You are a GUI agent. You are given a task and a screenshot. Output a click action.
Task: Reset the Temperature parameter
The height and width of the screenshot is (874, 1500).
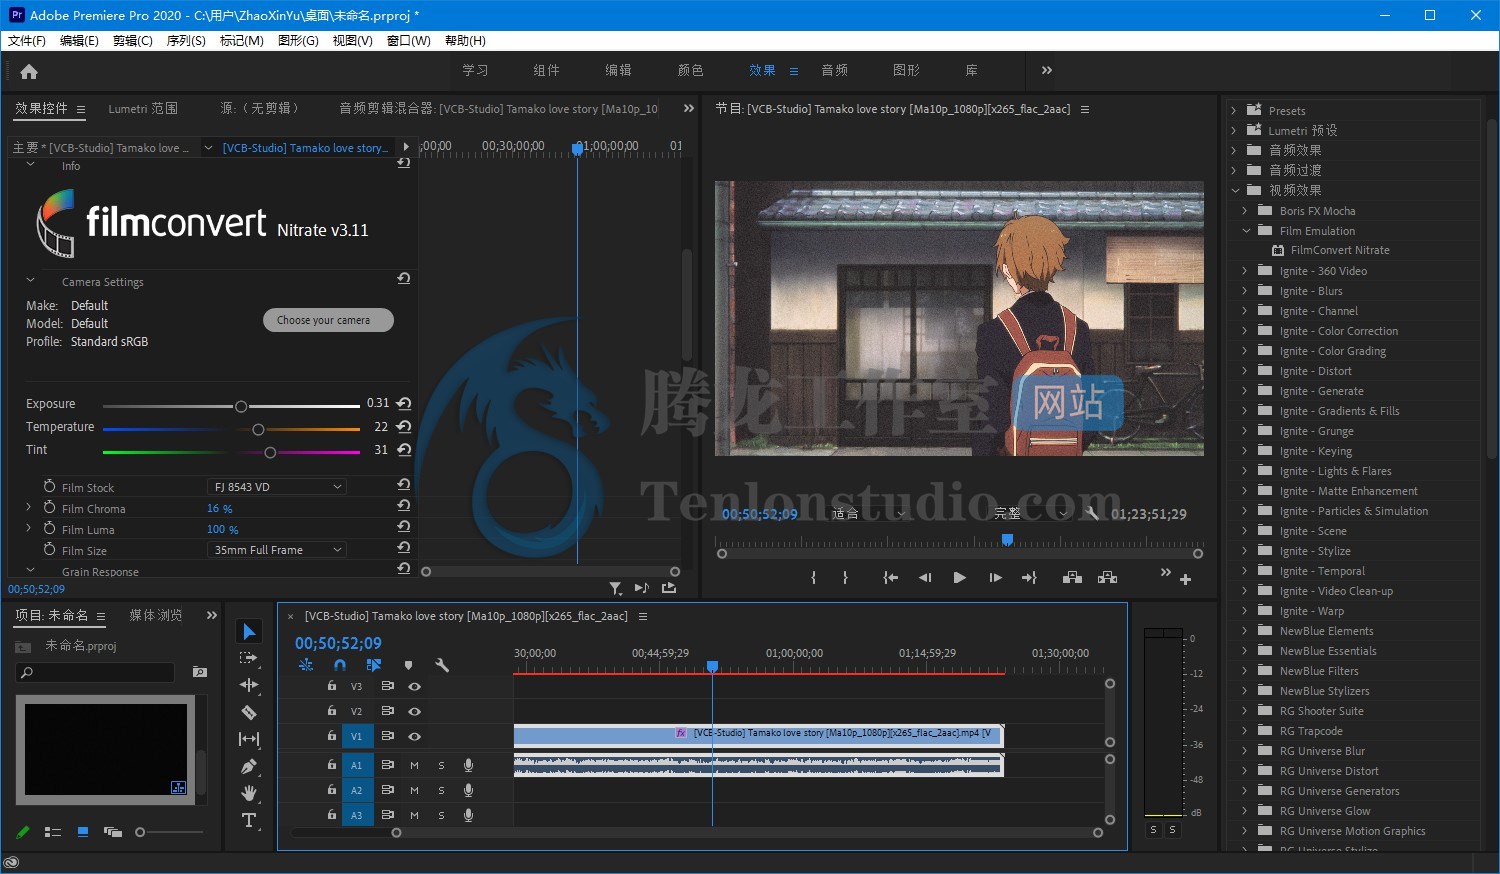404,426
